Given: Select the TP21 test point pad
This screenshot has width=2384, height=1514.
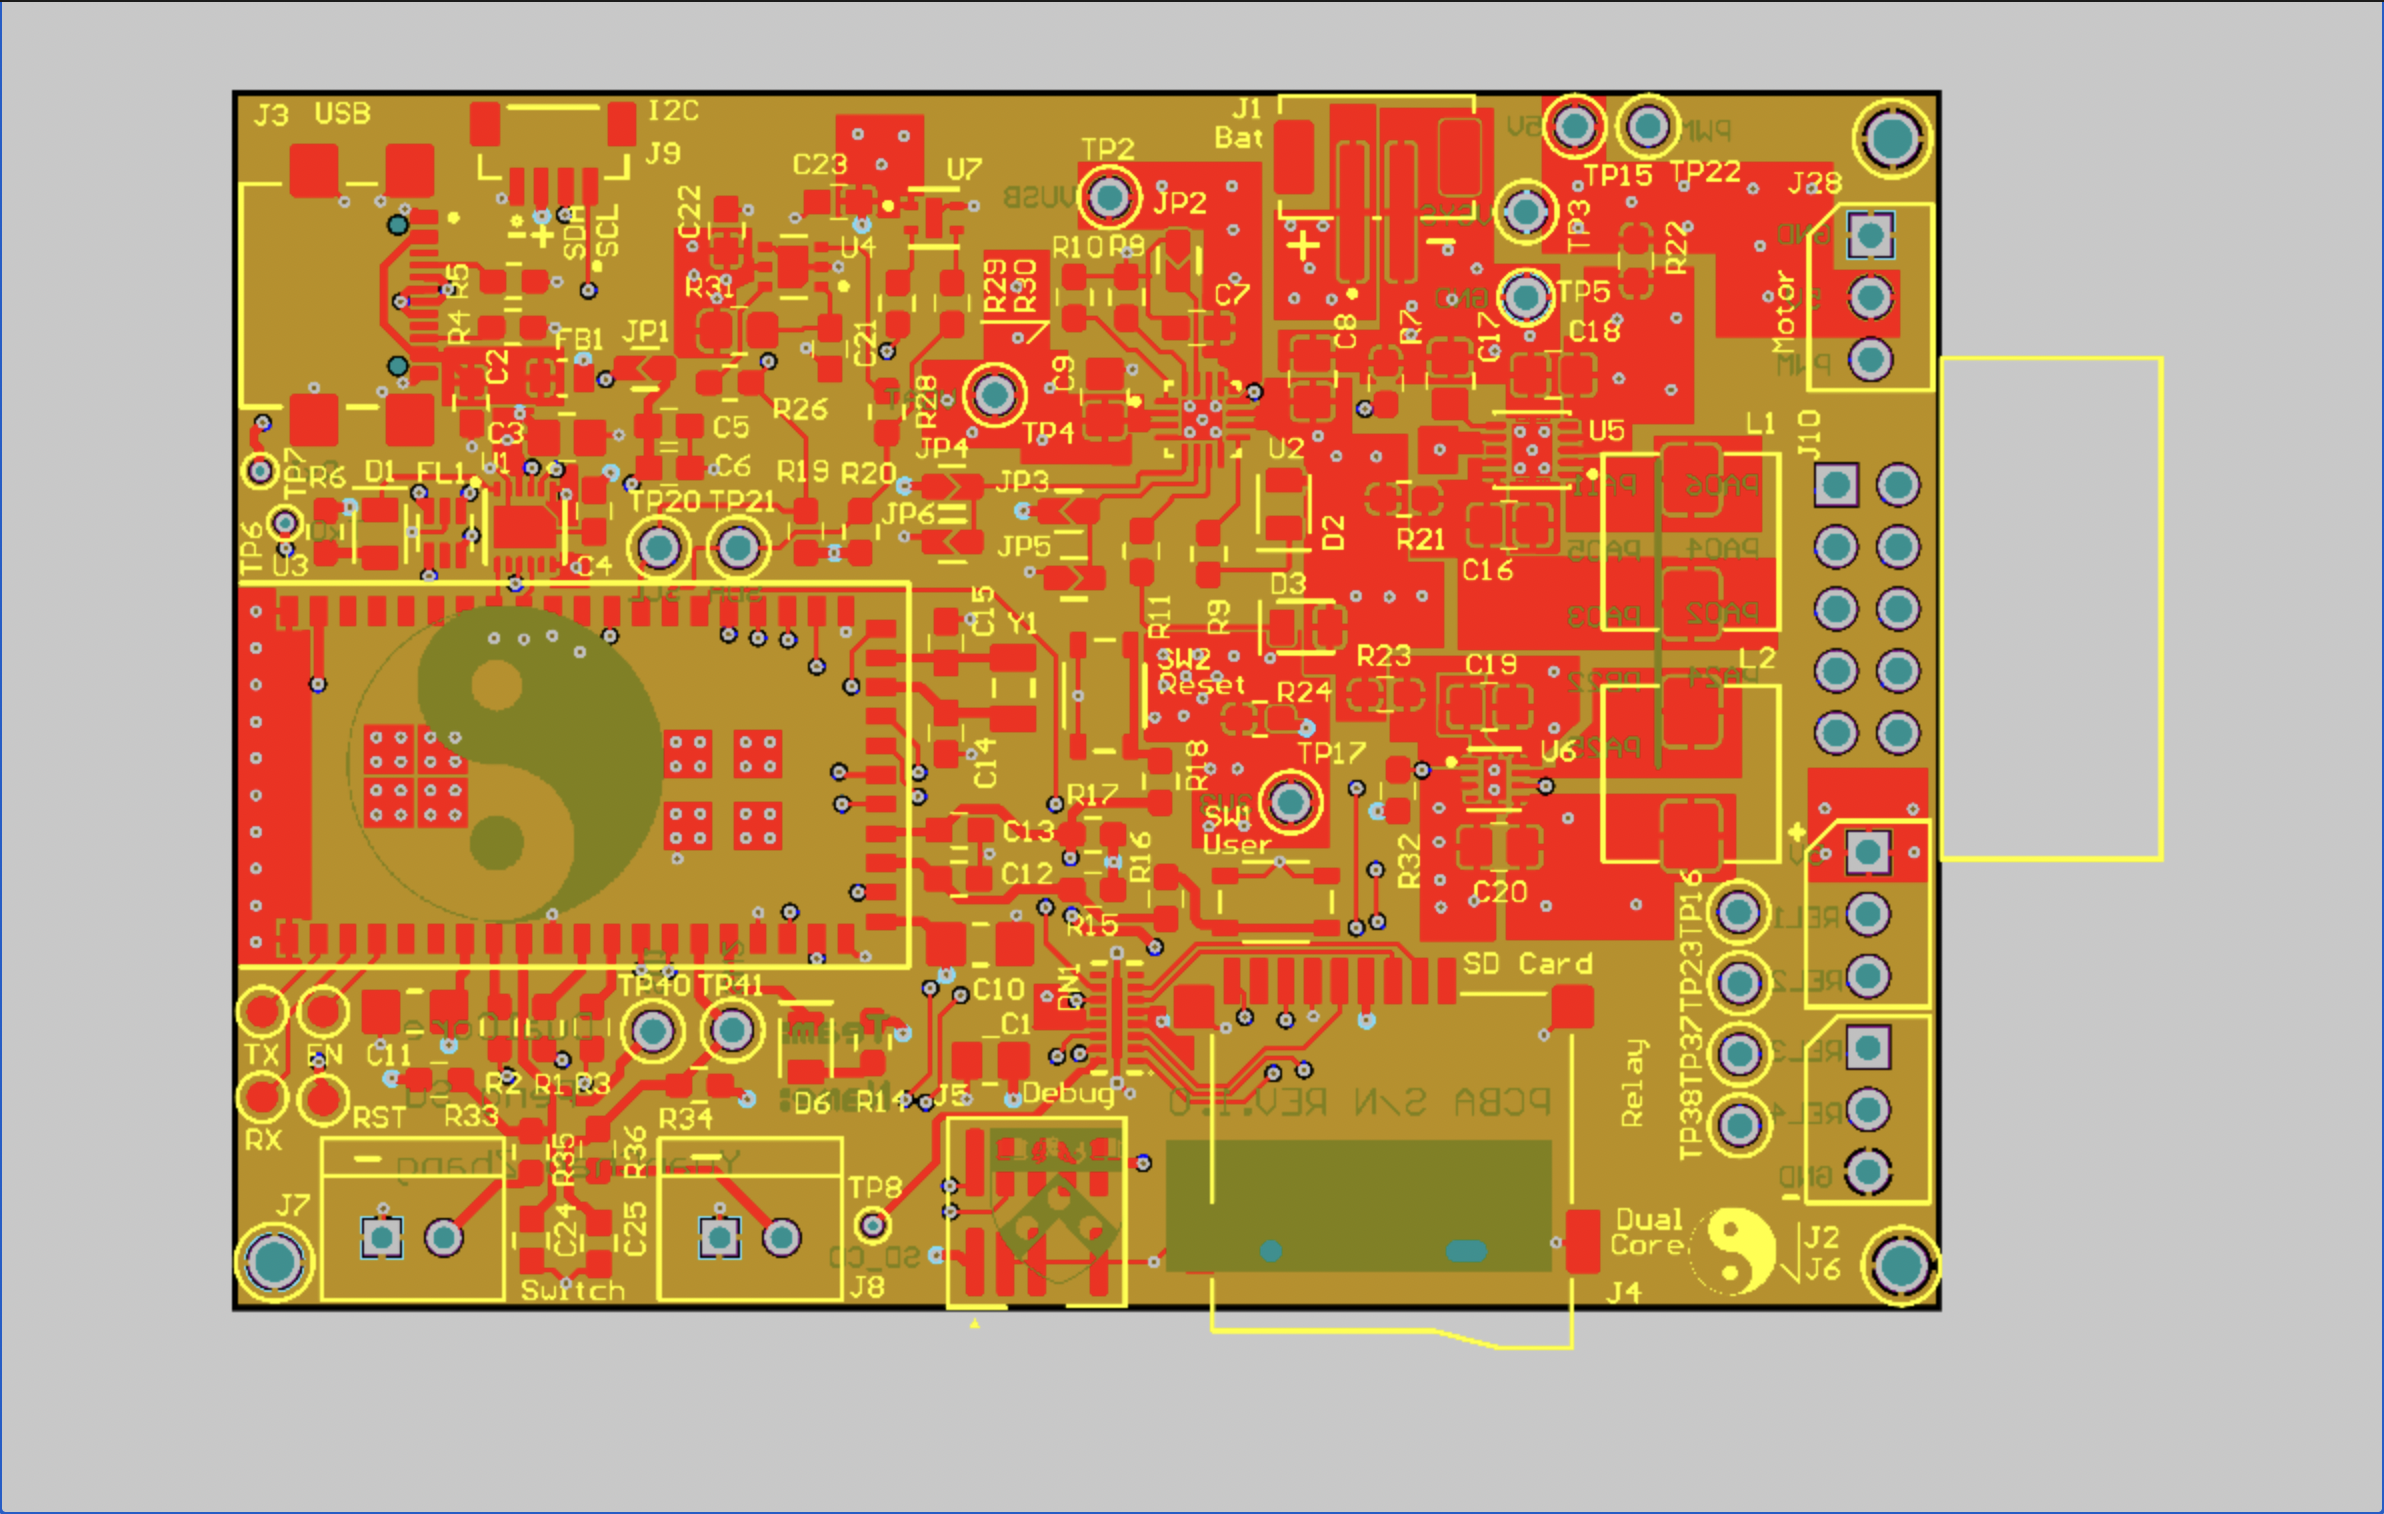Looking at the screenshot, I should (x=738, y=547).
